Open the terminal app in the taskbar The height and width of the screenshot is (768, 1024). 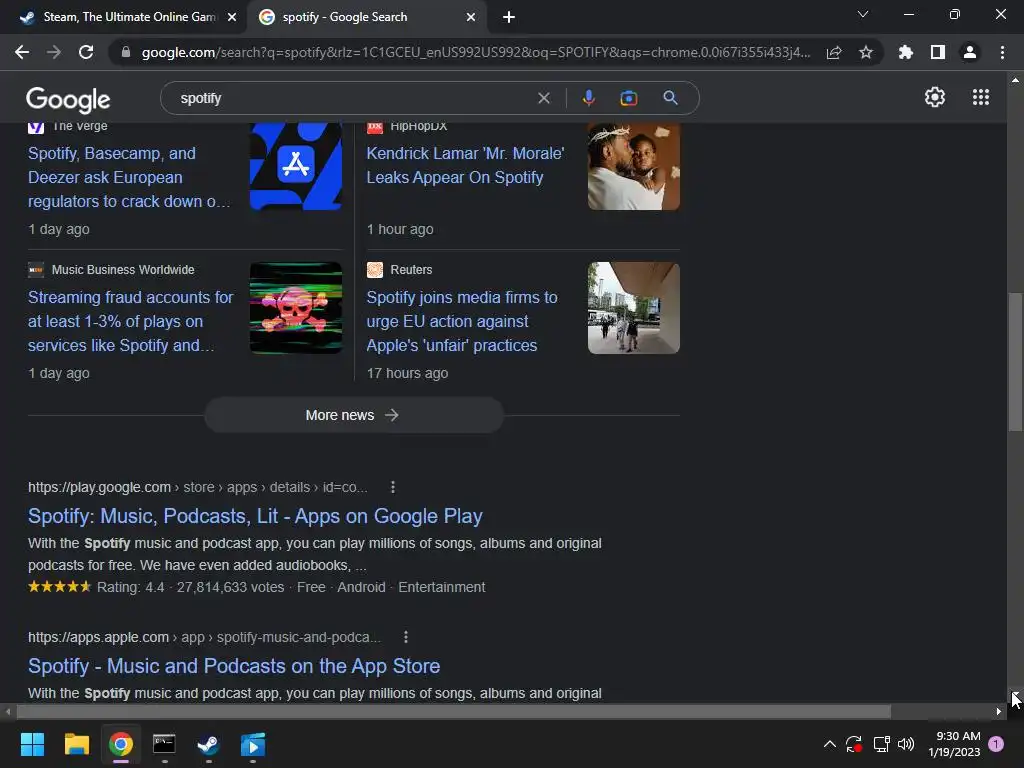click(164, 744)
